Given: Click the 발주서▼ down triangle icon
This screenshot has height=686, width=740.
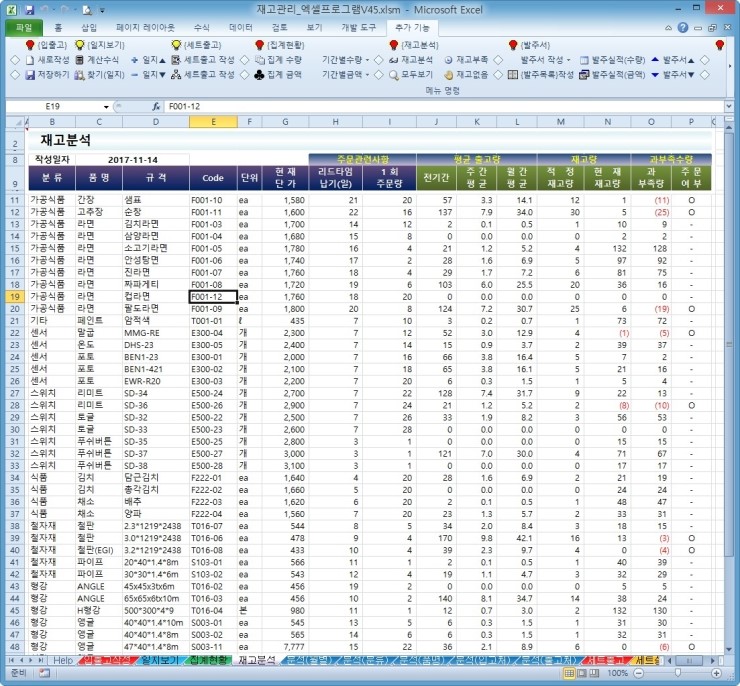Looking at the screenshot, I should (655, 75).
